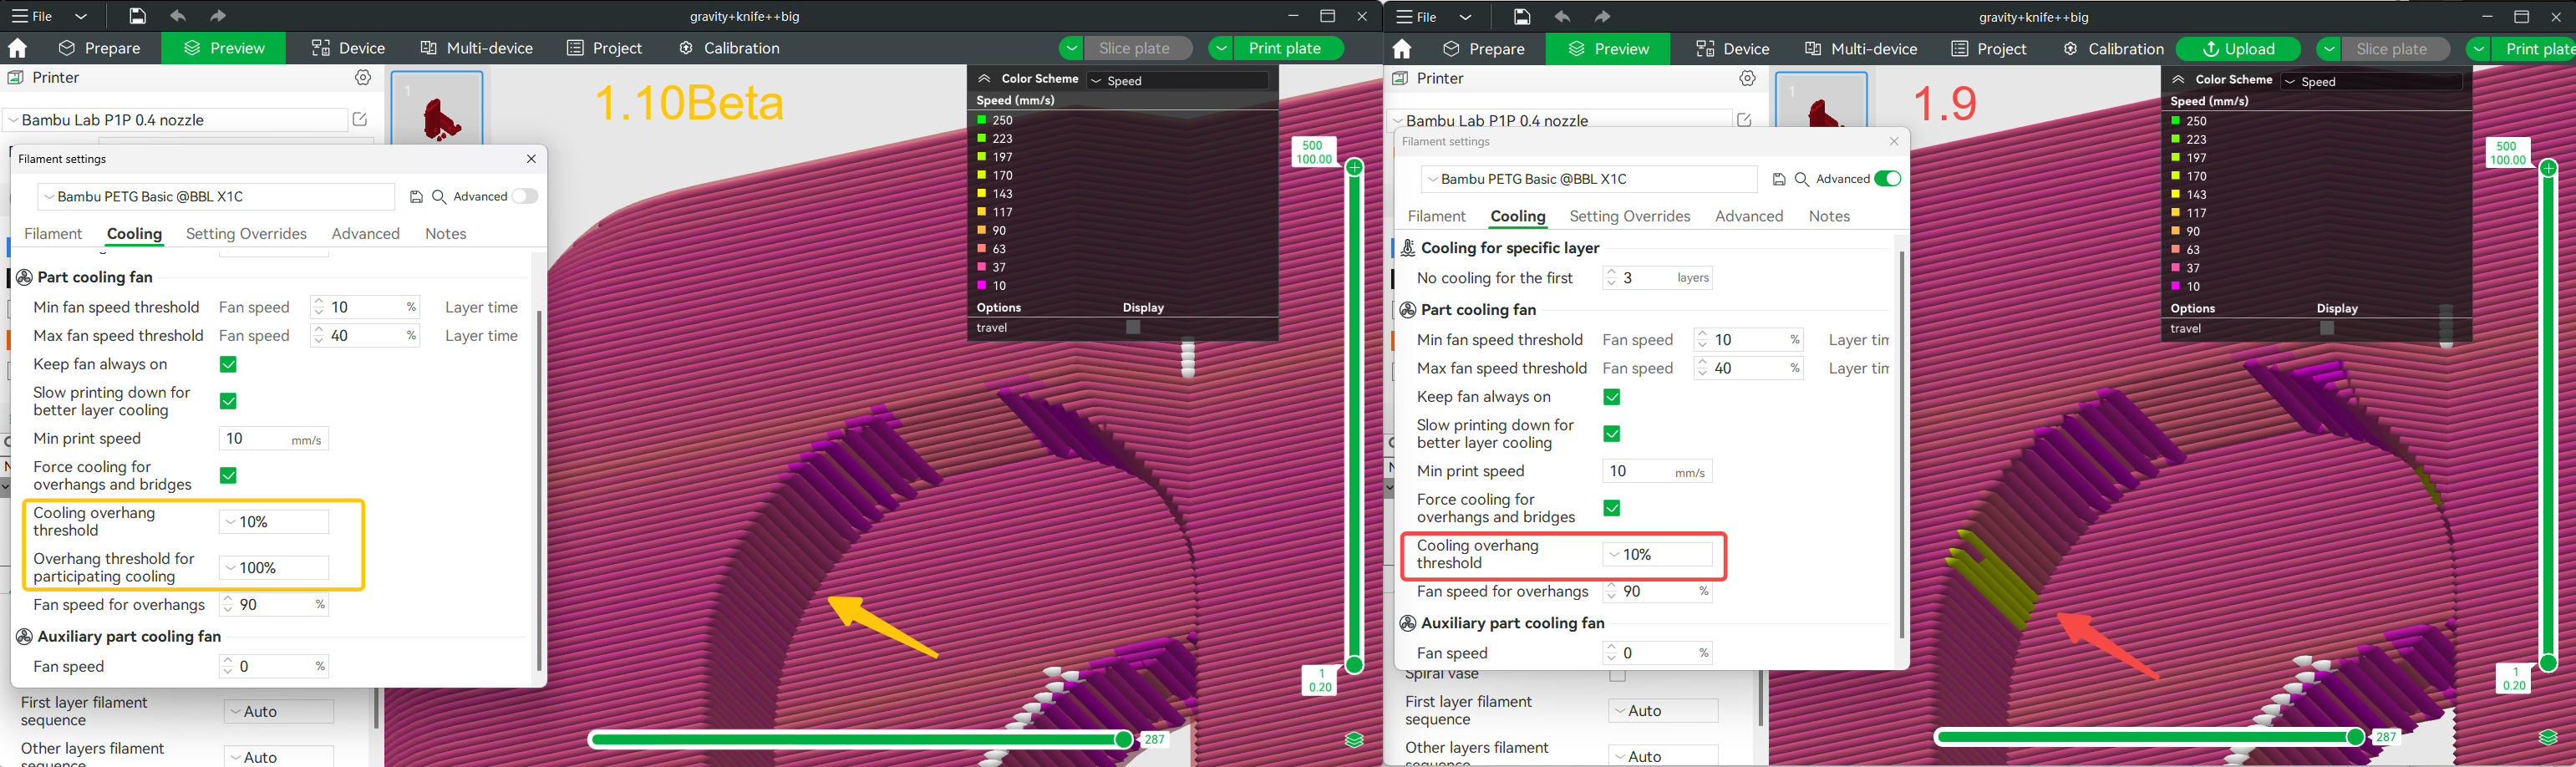Viewport: 2576px width, 767px height.
Task: Uncheck Slow printing down checkbox in 1.10Beta
Action: coord(228,401)
